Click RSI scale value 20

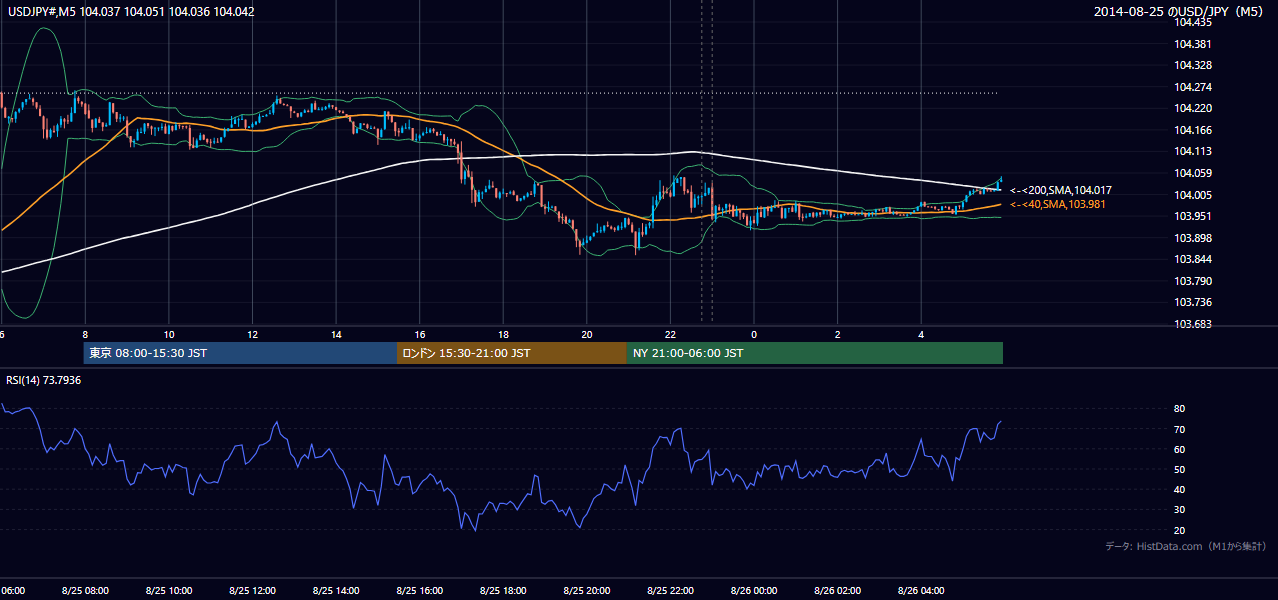[x=1180, y=530]
